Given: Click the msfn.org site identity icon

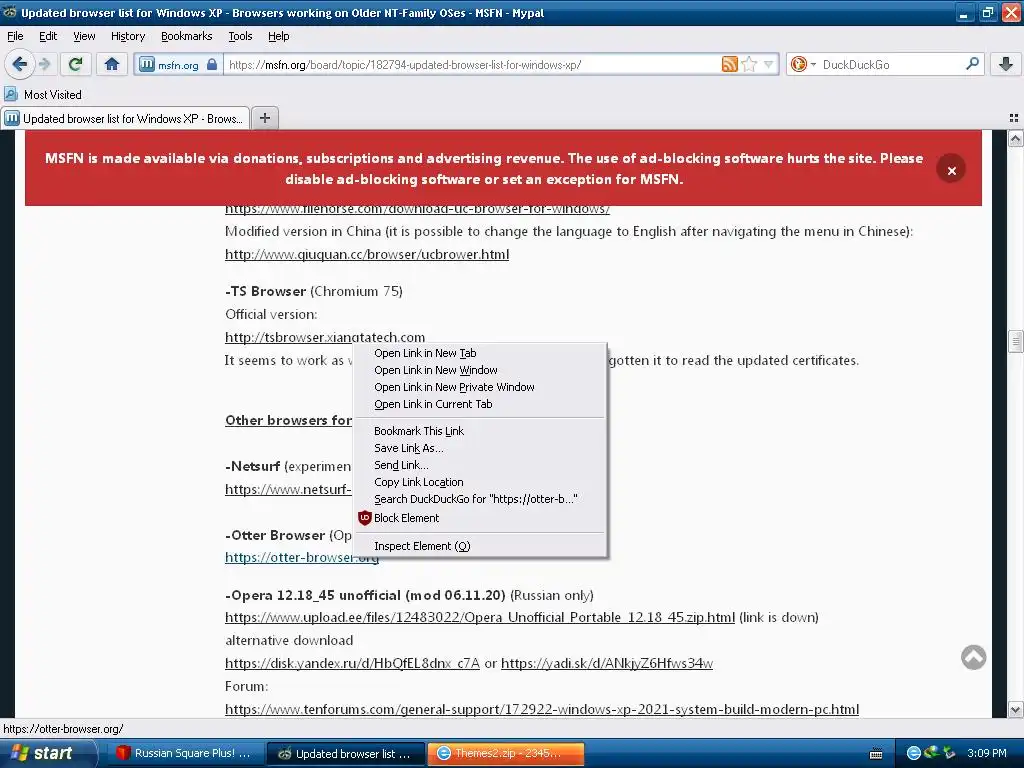Looking at the screenshot, I should [178, 65].
